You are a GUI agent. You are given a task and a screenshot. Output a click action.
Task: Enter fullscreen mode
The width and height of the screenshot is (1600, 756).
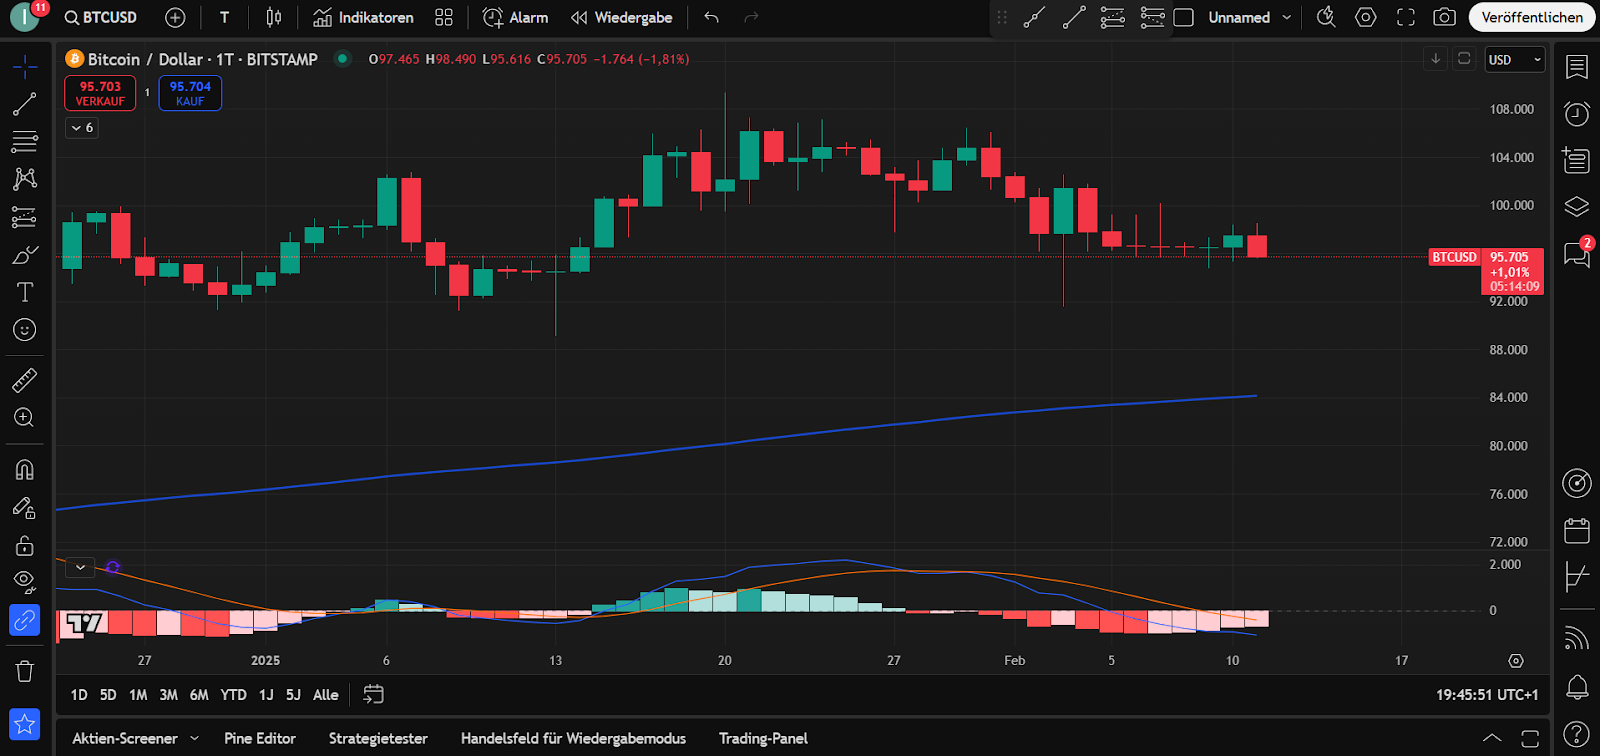1406,18
